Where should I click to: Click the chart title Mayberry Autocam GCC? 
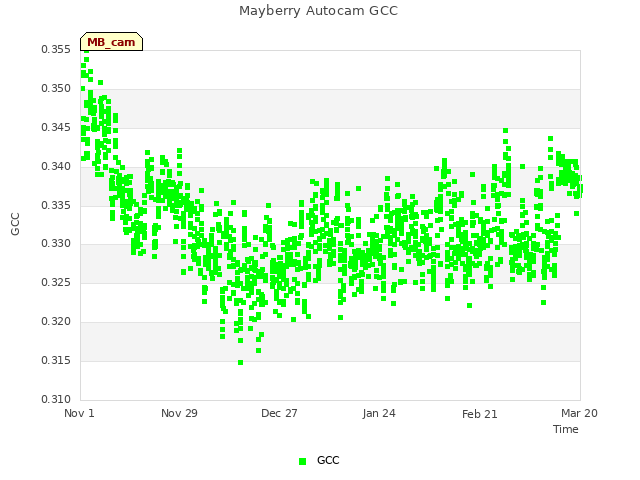[318, 11]
